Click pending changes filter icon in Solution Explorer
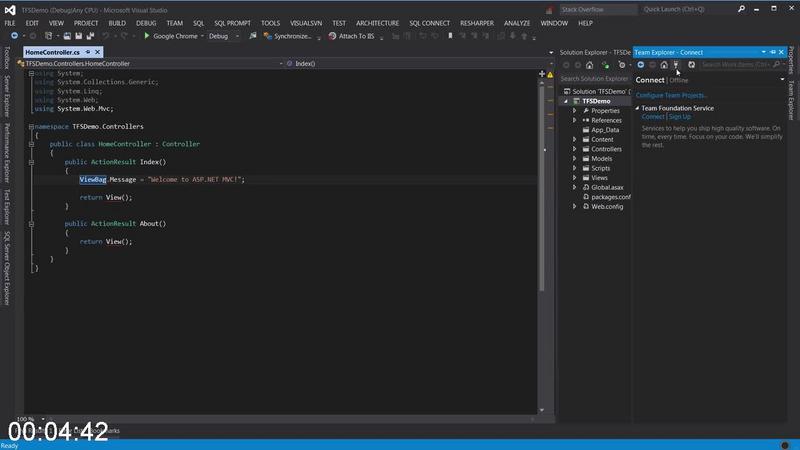 click(606, 65)
